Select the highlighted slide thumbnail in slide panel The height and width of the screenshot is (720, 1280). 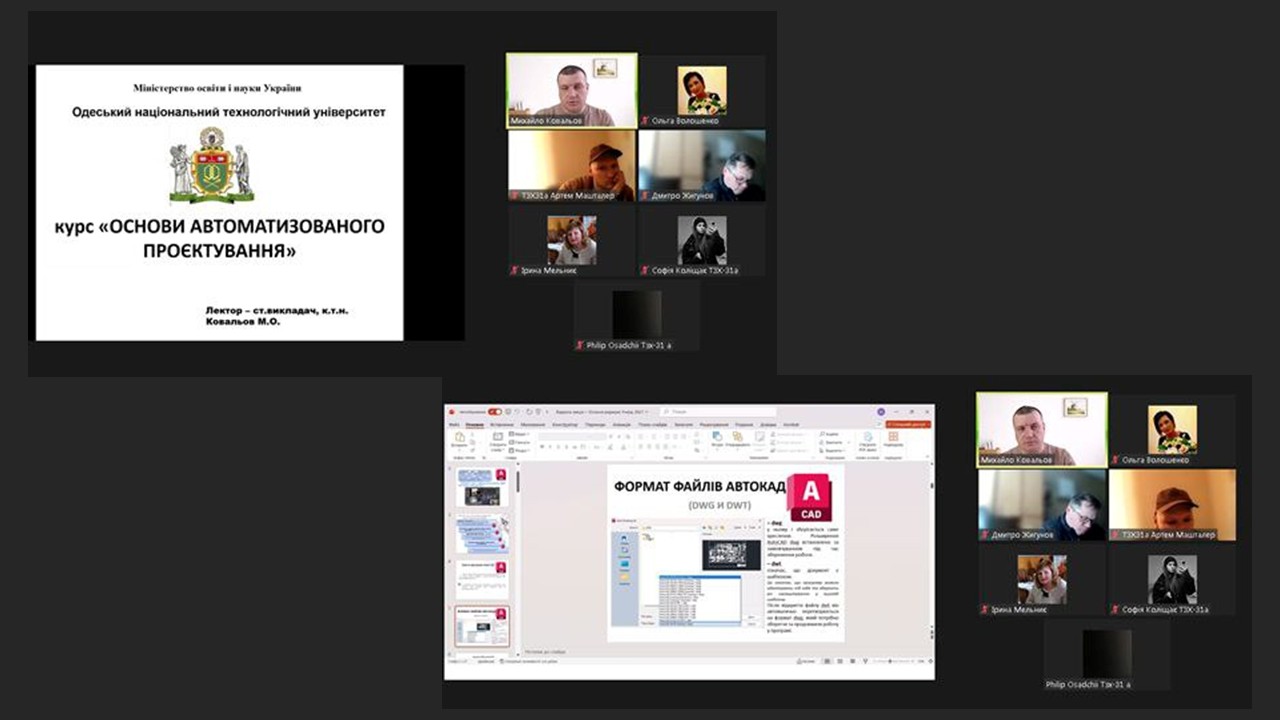[482, 627]
